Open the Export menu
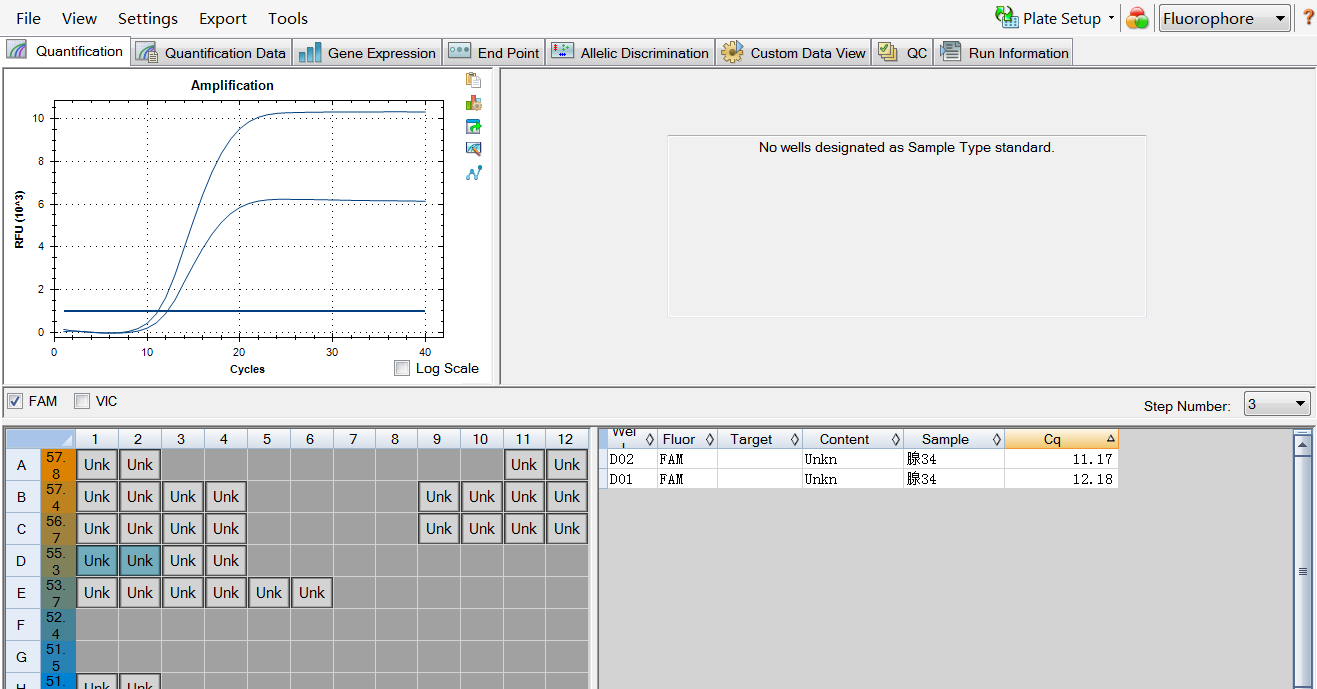 pos(223,18)
